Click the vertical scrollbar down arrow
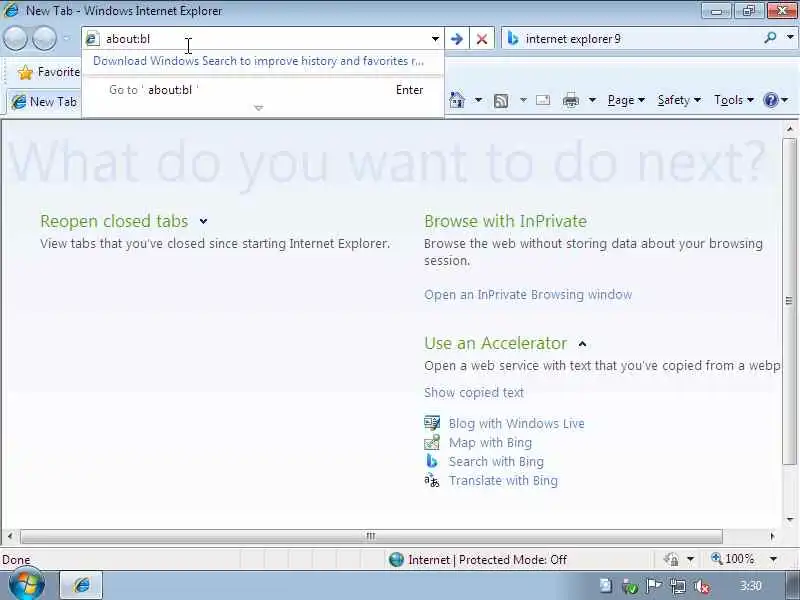The image size is (800, 600). point(790,519)
